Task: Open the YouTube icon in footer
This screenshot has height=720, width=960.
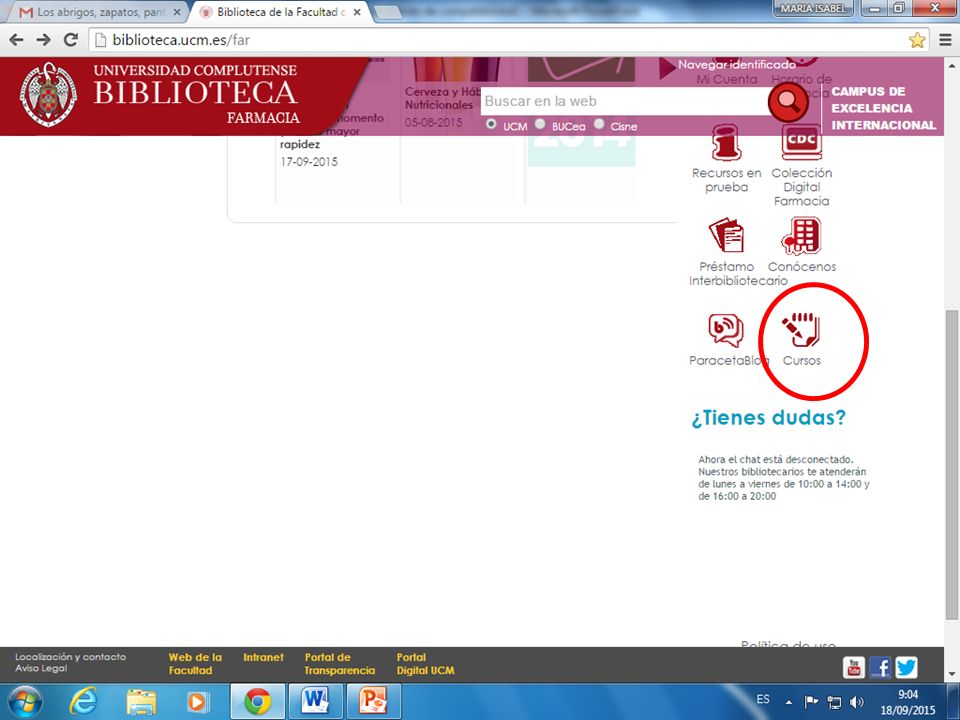Action: pos(853,667)
